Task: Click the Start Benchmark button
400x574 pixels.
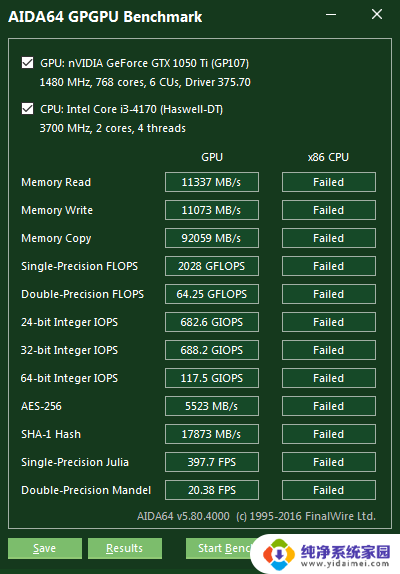Action: (220, 548)
